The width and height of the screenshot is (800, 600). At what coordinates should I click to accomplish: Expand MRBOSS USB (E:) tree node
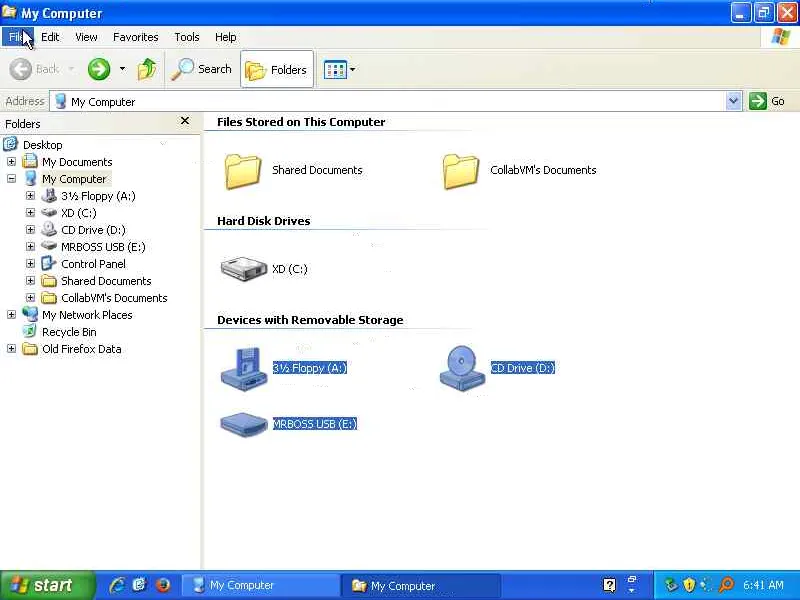tap(30, 247)
